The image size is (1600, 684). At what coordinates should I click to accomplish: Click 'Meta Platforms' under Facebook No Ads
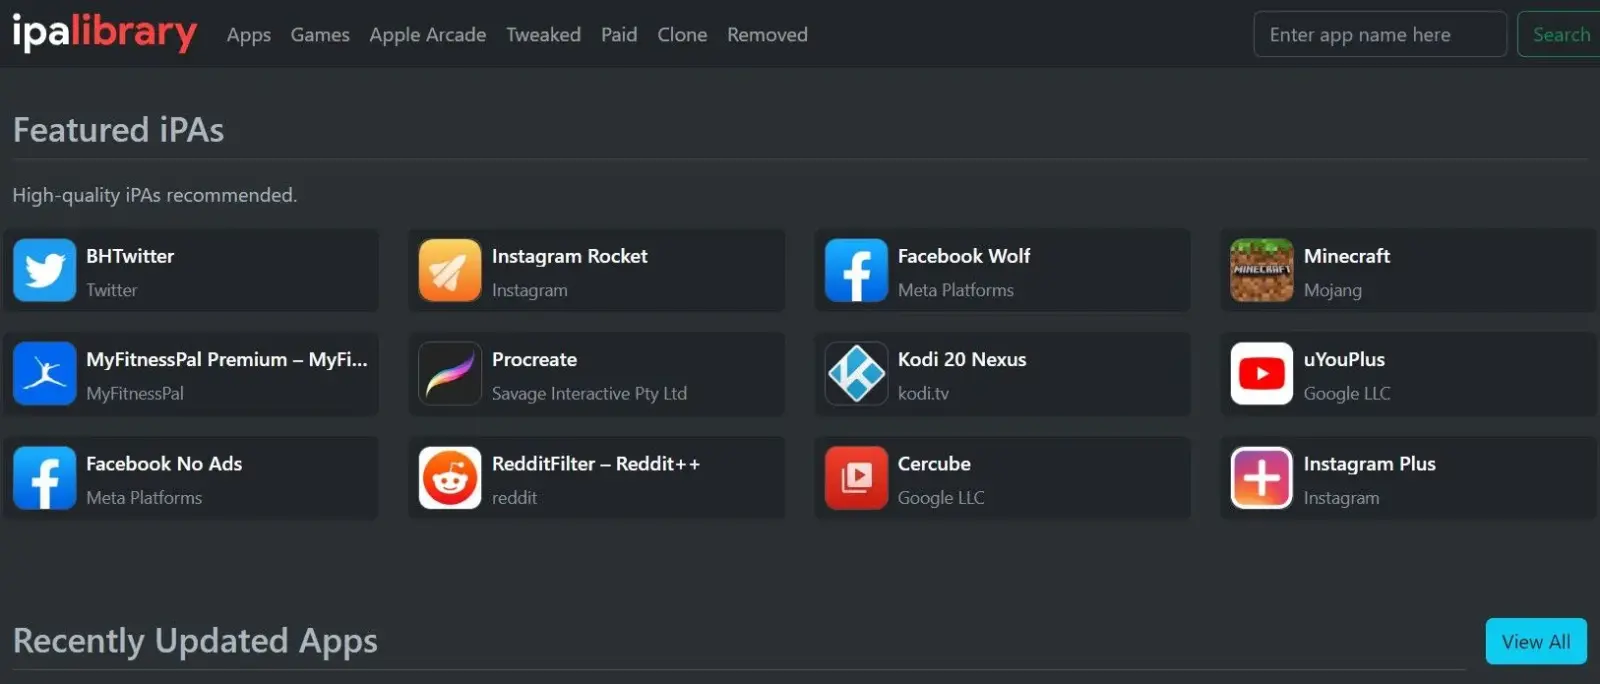pos(144,498)
